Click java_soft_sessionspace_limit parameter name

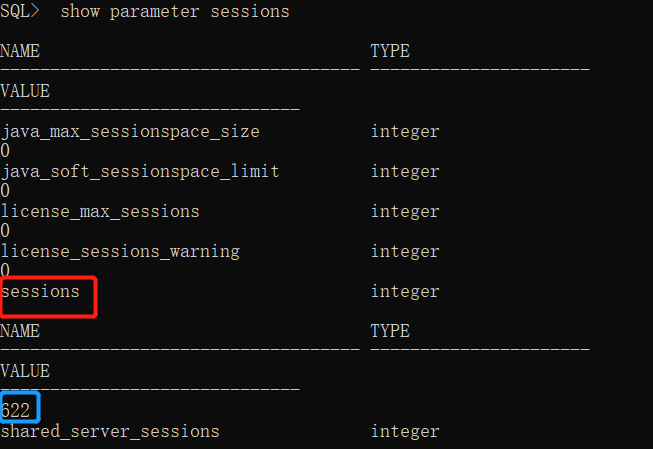coord(140,172)
